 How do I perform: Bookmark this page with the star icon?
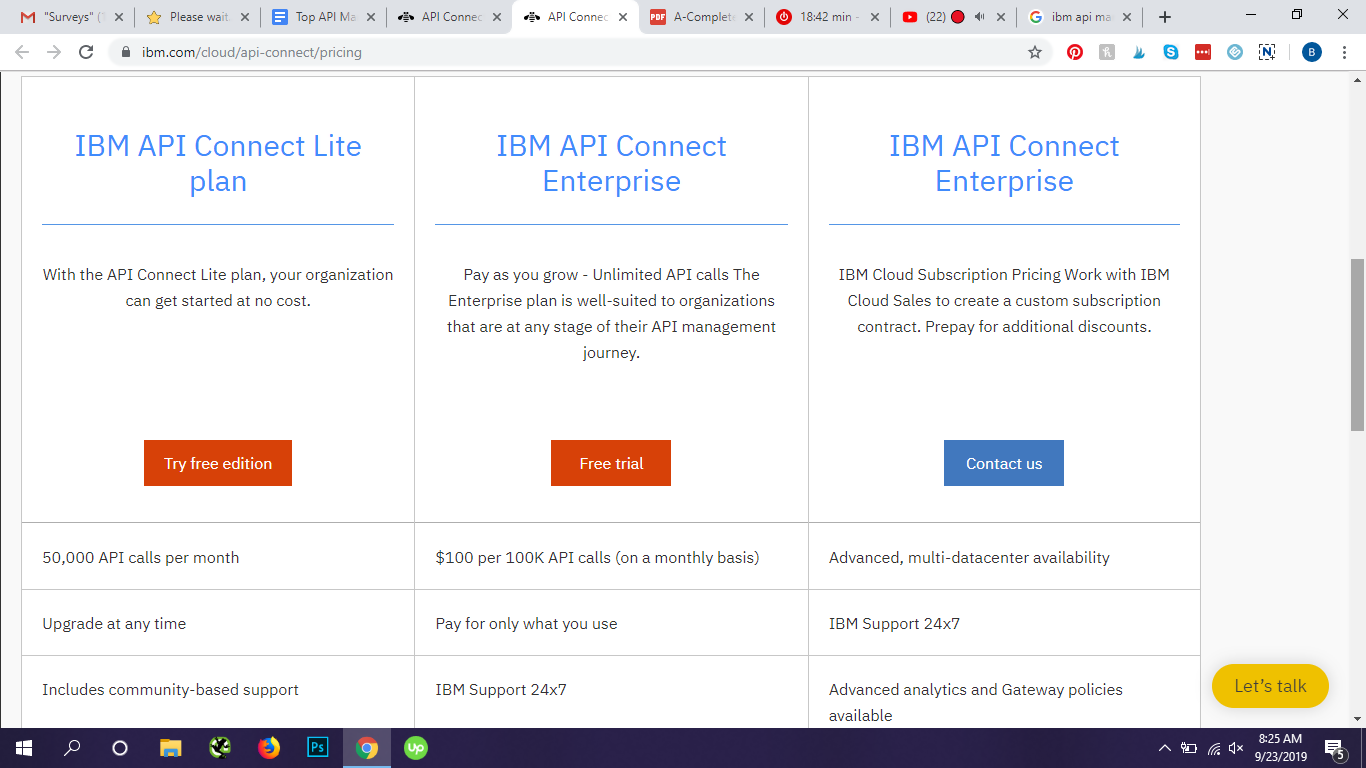click(x=1035, y=53)
